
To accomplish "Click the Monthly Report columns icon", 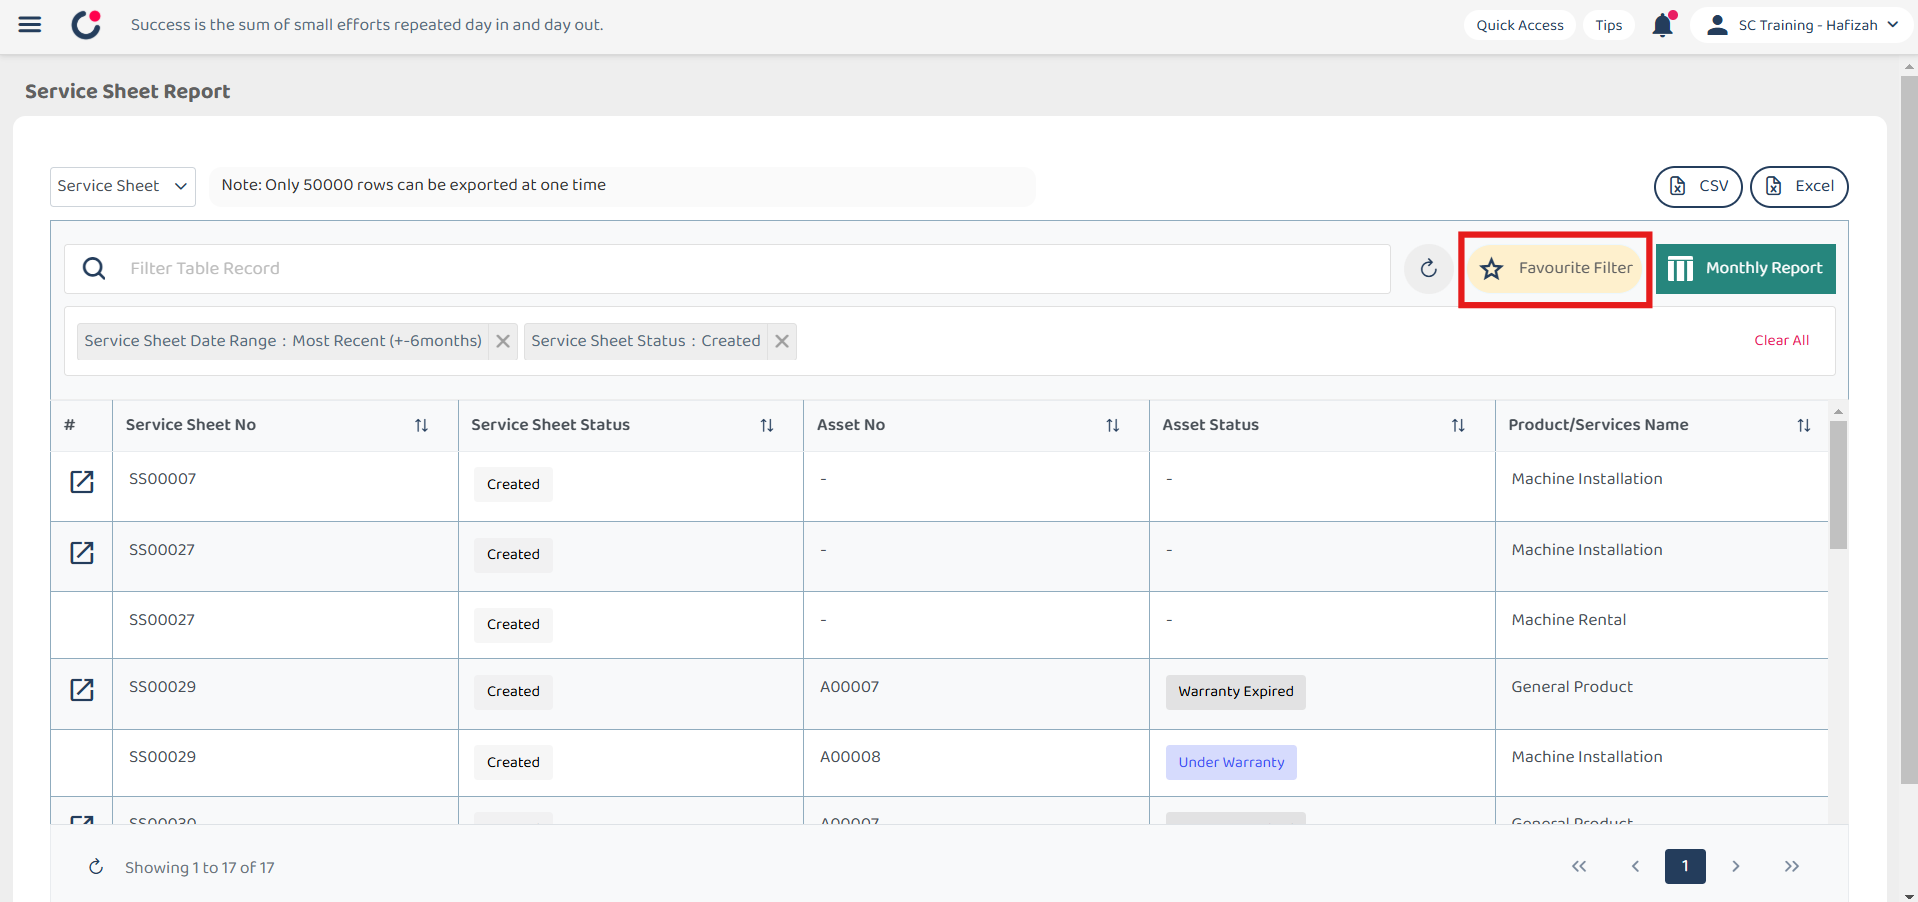I will [1681, 269].
